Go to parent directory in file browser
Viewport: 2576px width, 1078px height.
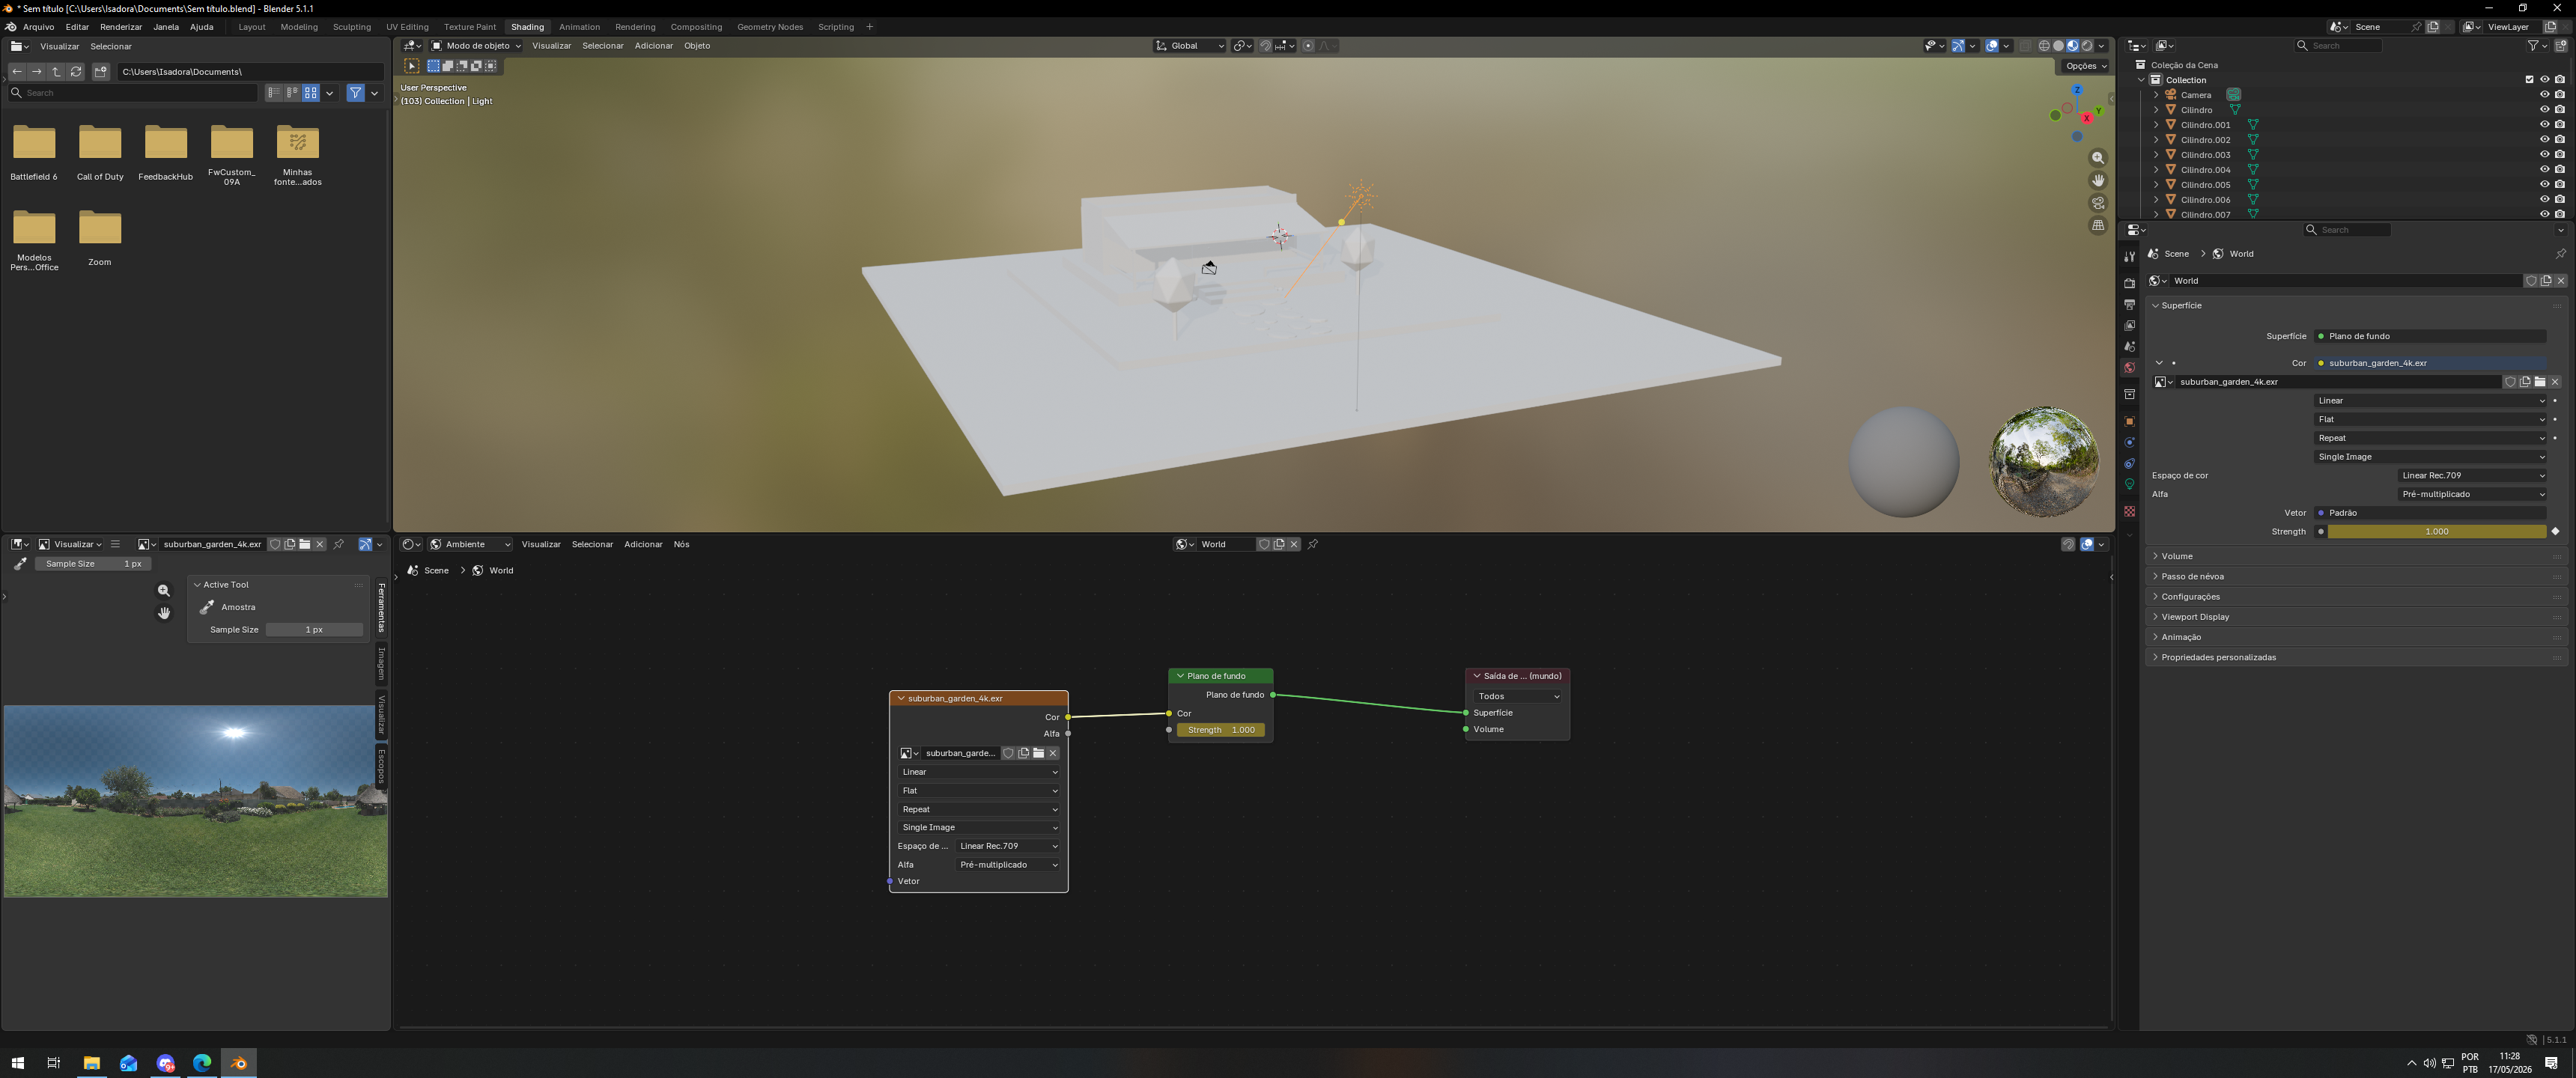point(56,72)
